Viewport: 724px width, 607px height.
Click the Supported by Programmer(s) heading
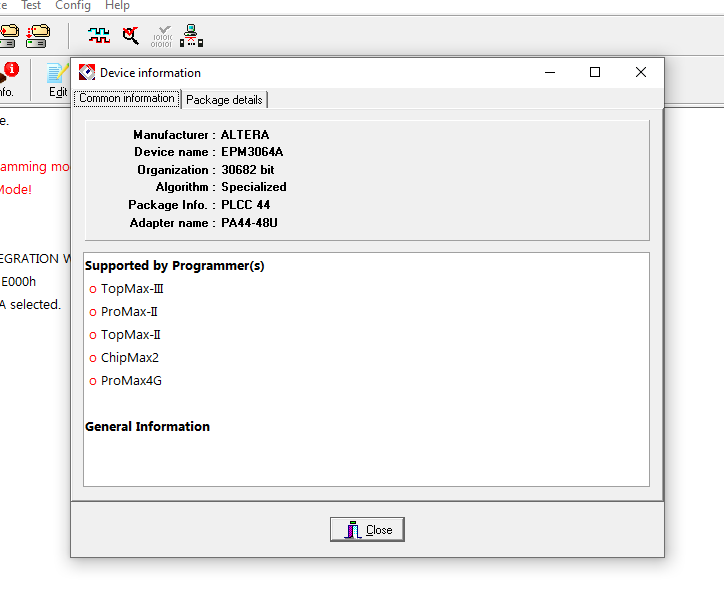(x=175, y=266)
